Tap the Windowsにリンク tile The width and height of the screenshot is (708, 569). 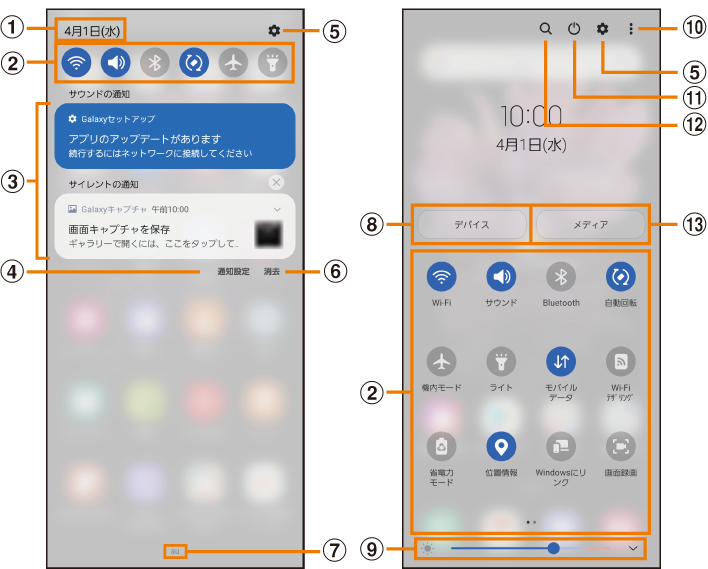point(561,446)
